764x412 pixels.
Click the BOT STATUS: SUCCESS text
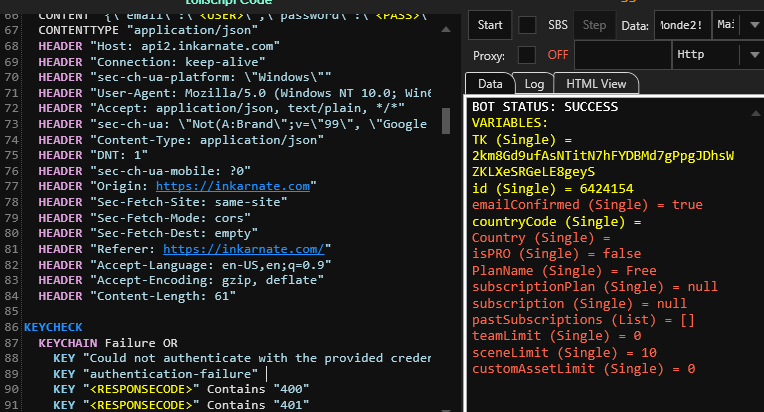click(545, 107)
